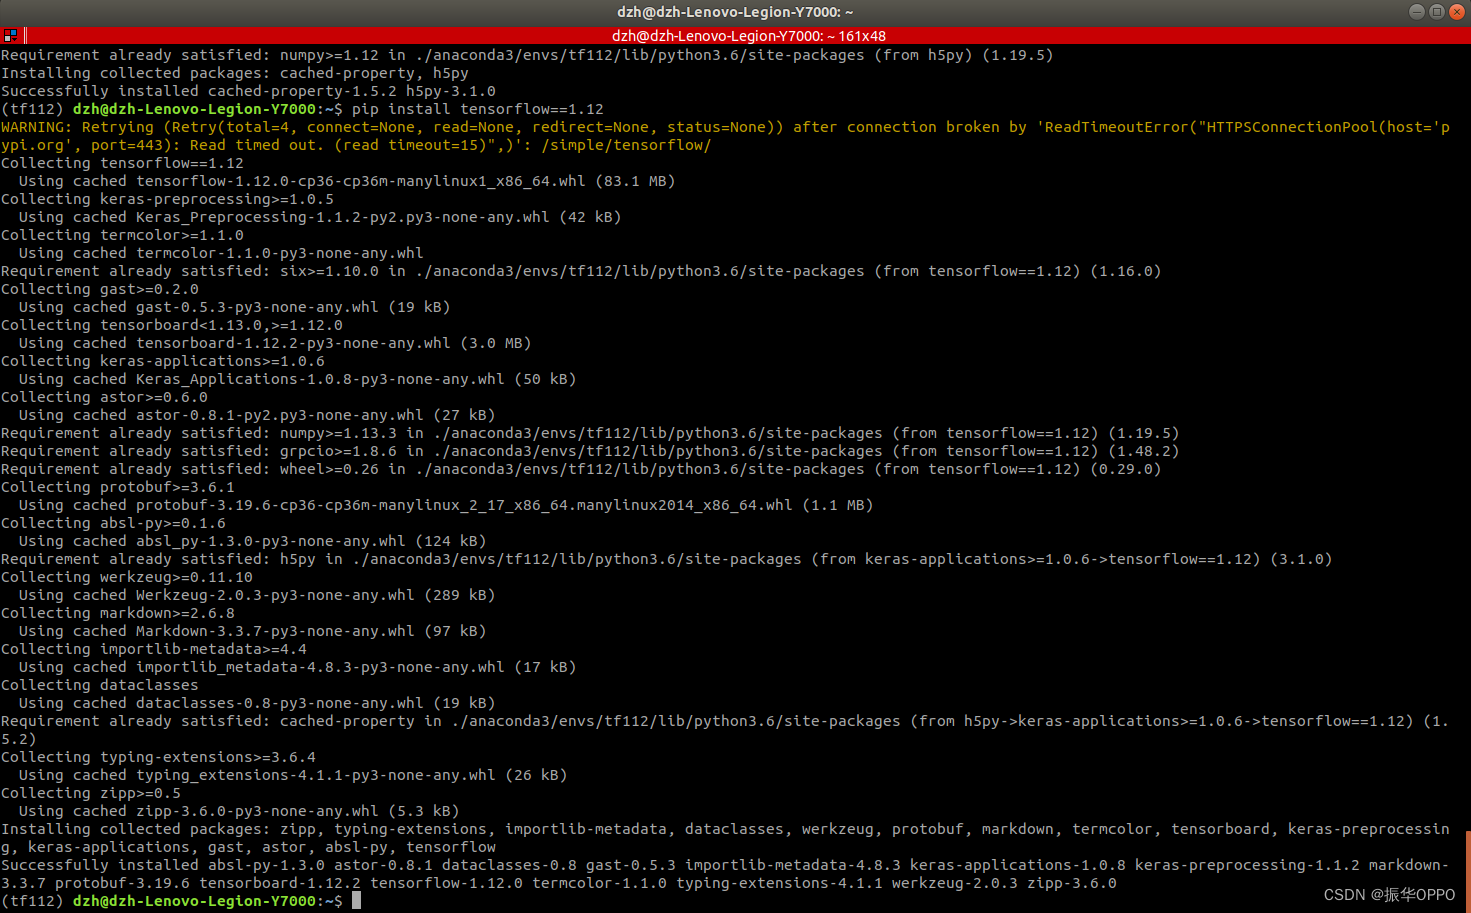Click 'Collecting gast>=0.2.0' line
Viewport: 1471px width, 913px height.
(100, 289)
